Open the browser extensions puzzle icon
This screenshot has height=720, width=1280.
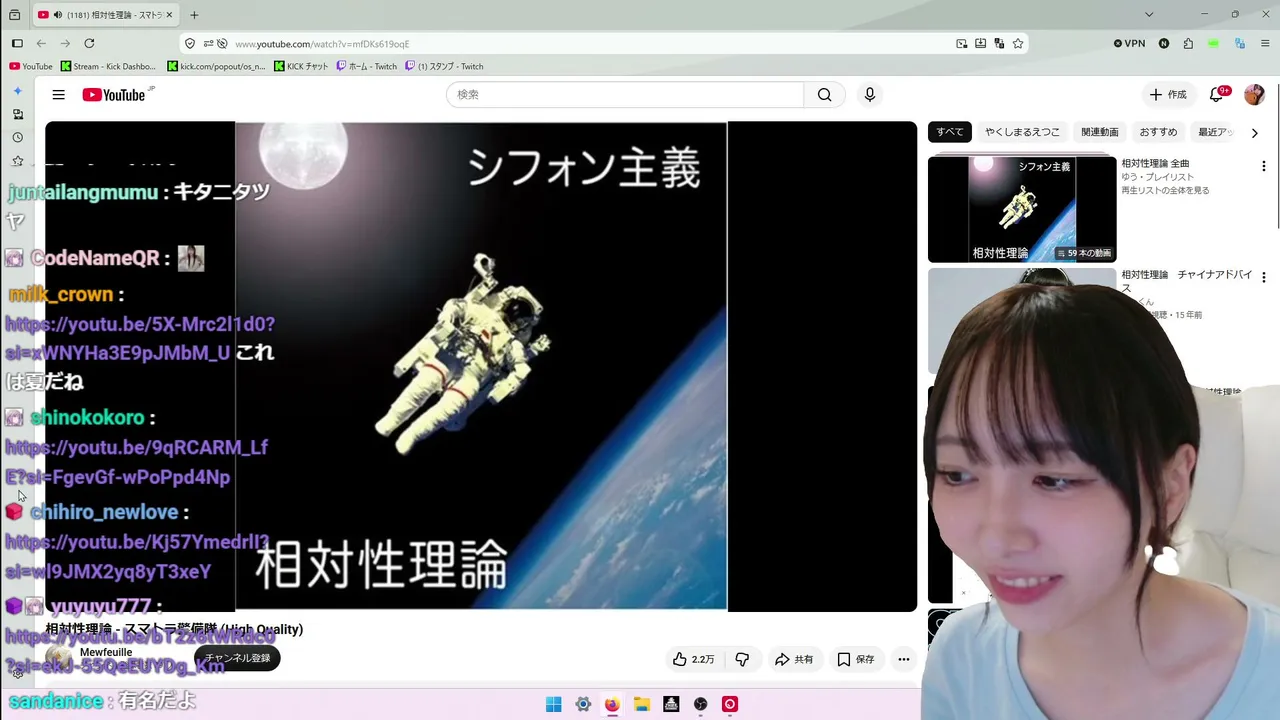pyautogui.click(x=1188, y=44)
